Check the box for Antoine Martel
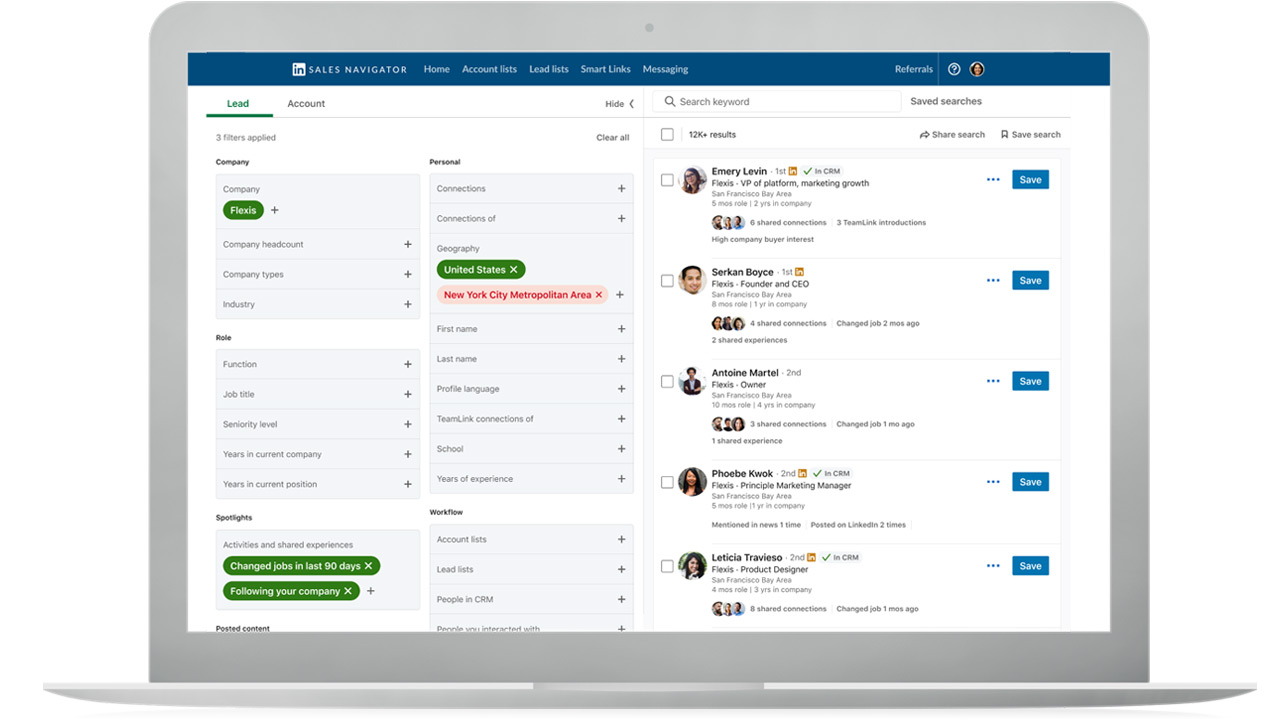Image resolution: width=1280 pixels, height=720 pixels. [x=667, y=381]
